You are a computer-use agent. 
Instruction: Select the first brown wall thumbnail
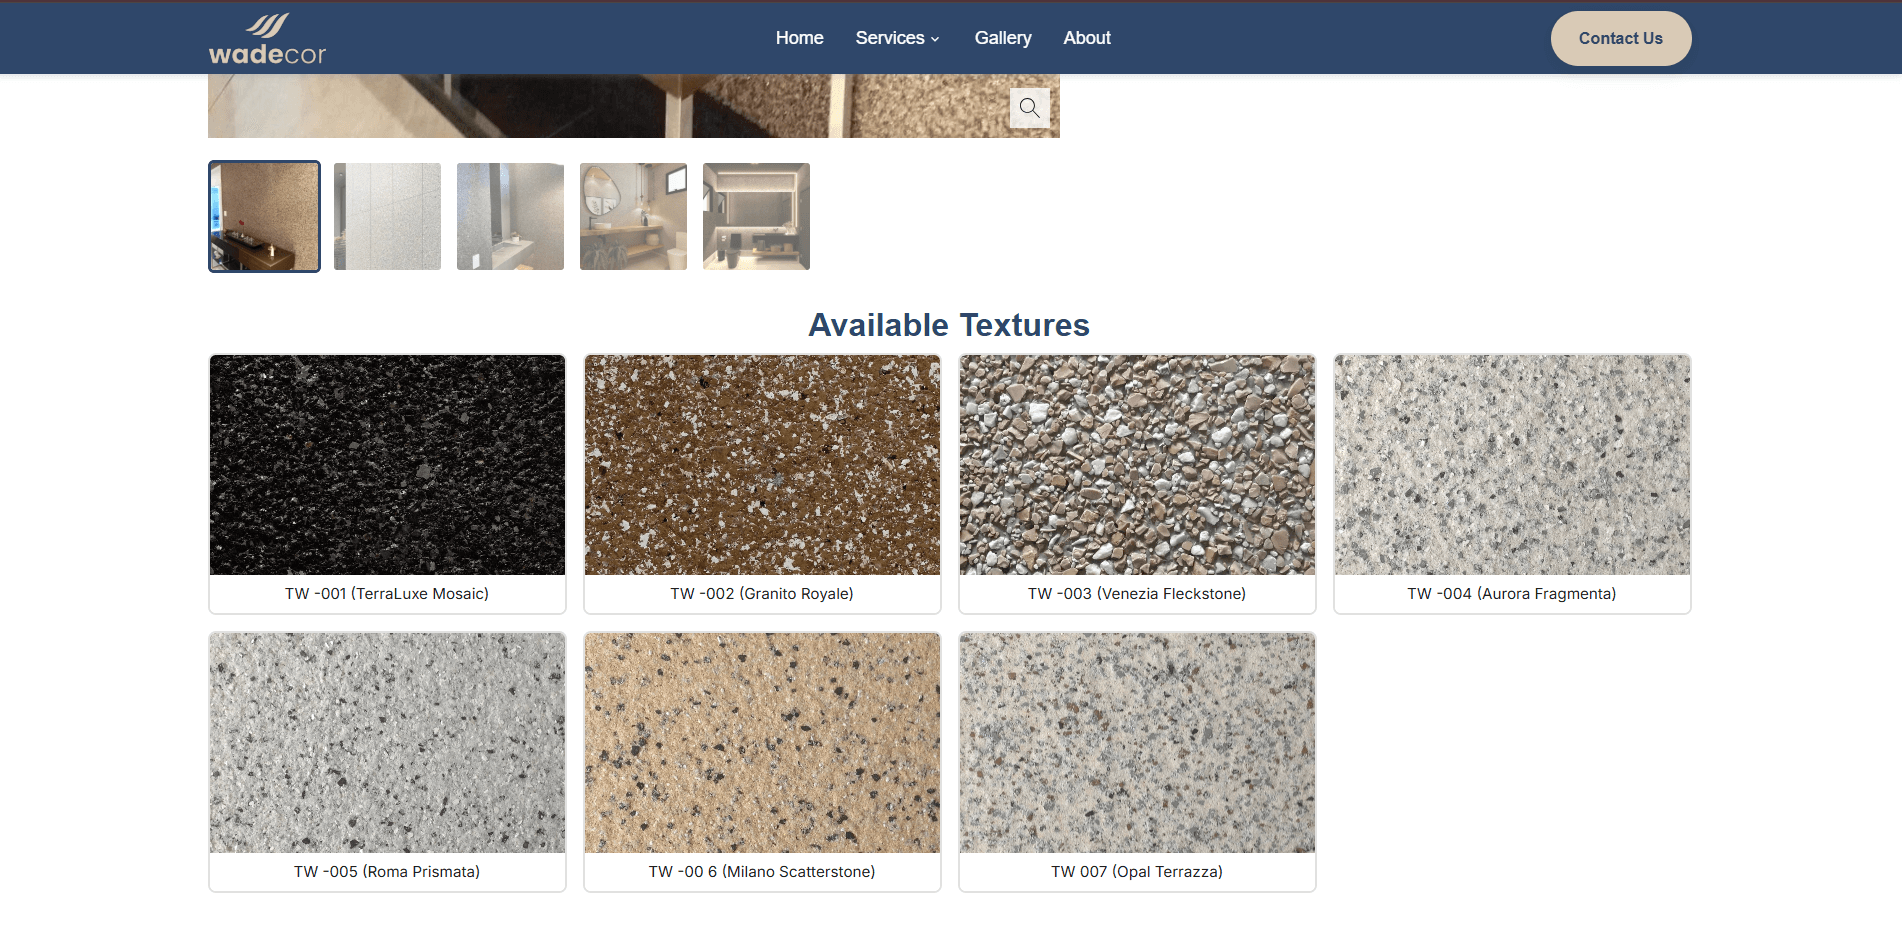264,216
